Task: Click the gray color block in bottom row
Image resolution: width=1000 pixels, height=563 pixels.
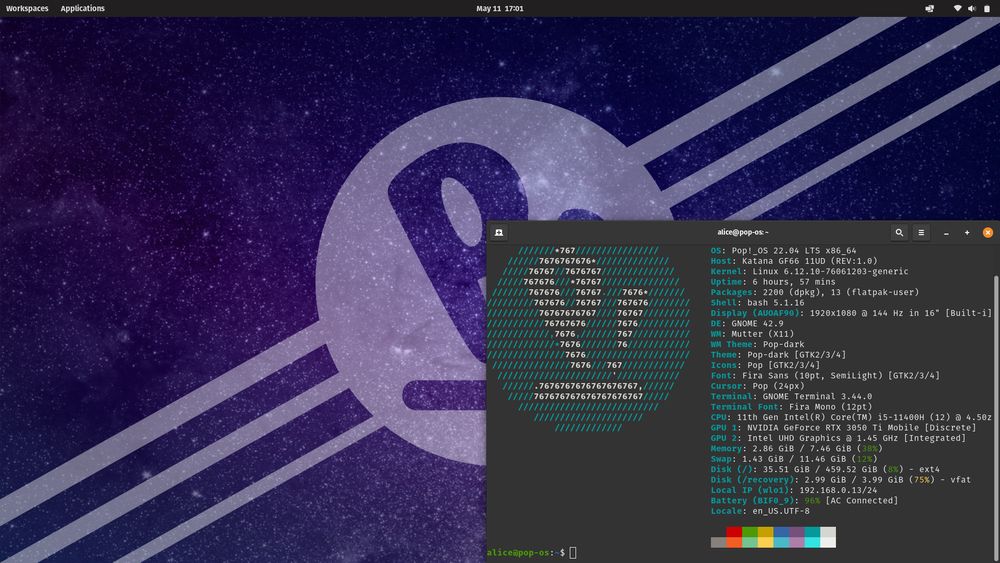Action: pyautogui.click(x=719, y=543)
